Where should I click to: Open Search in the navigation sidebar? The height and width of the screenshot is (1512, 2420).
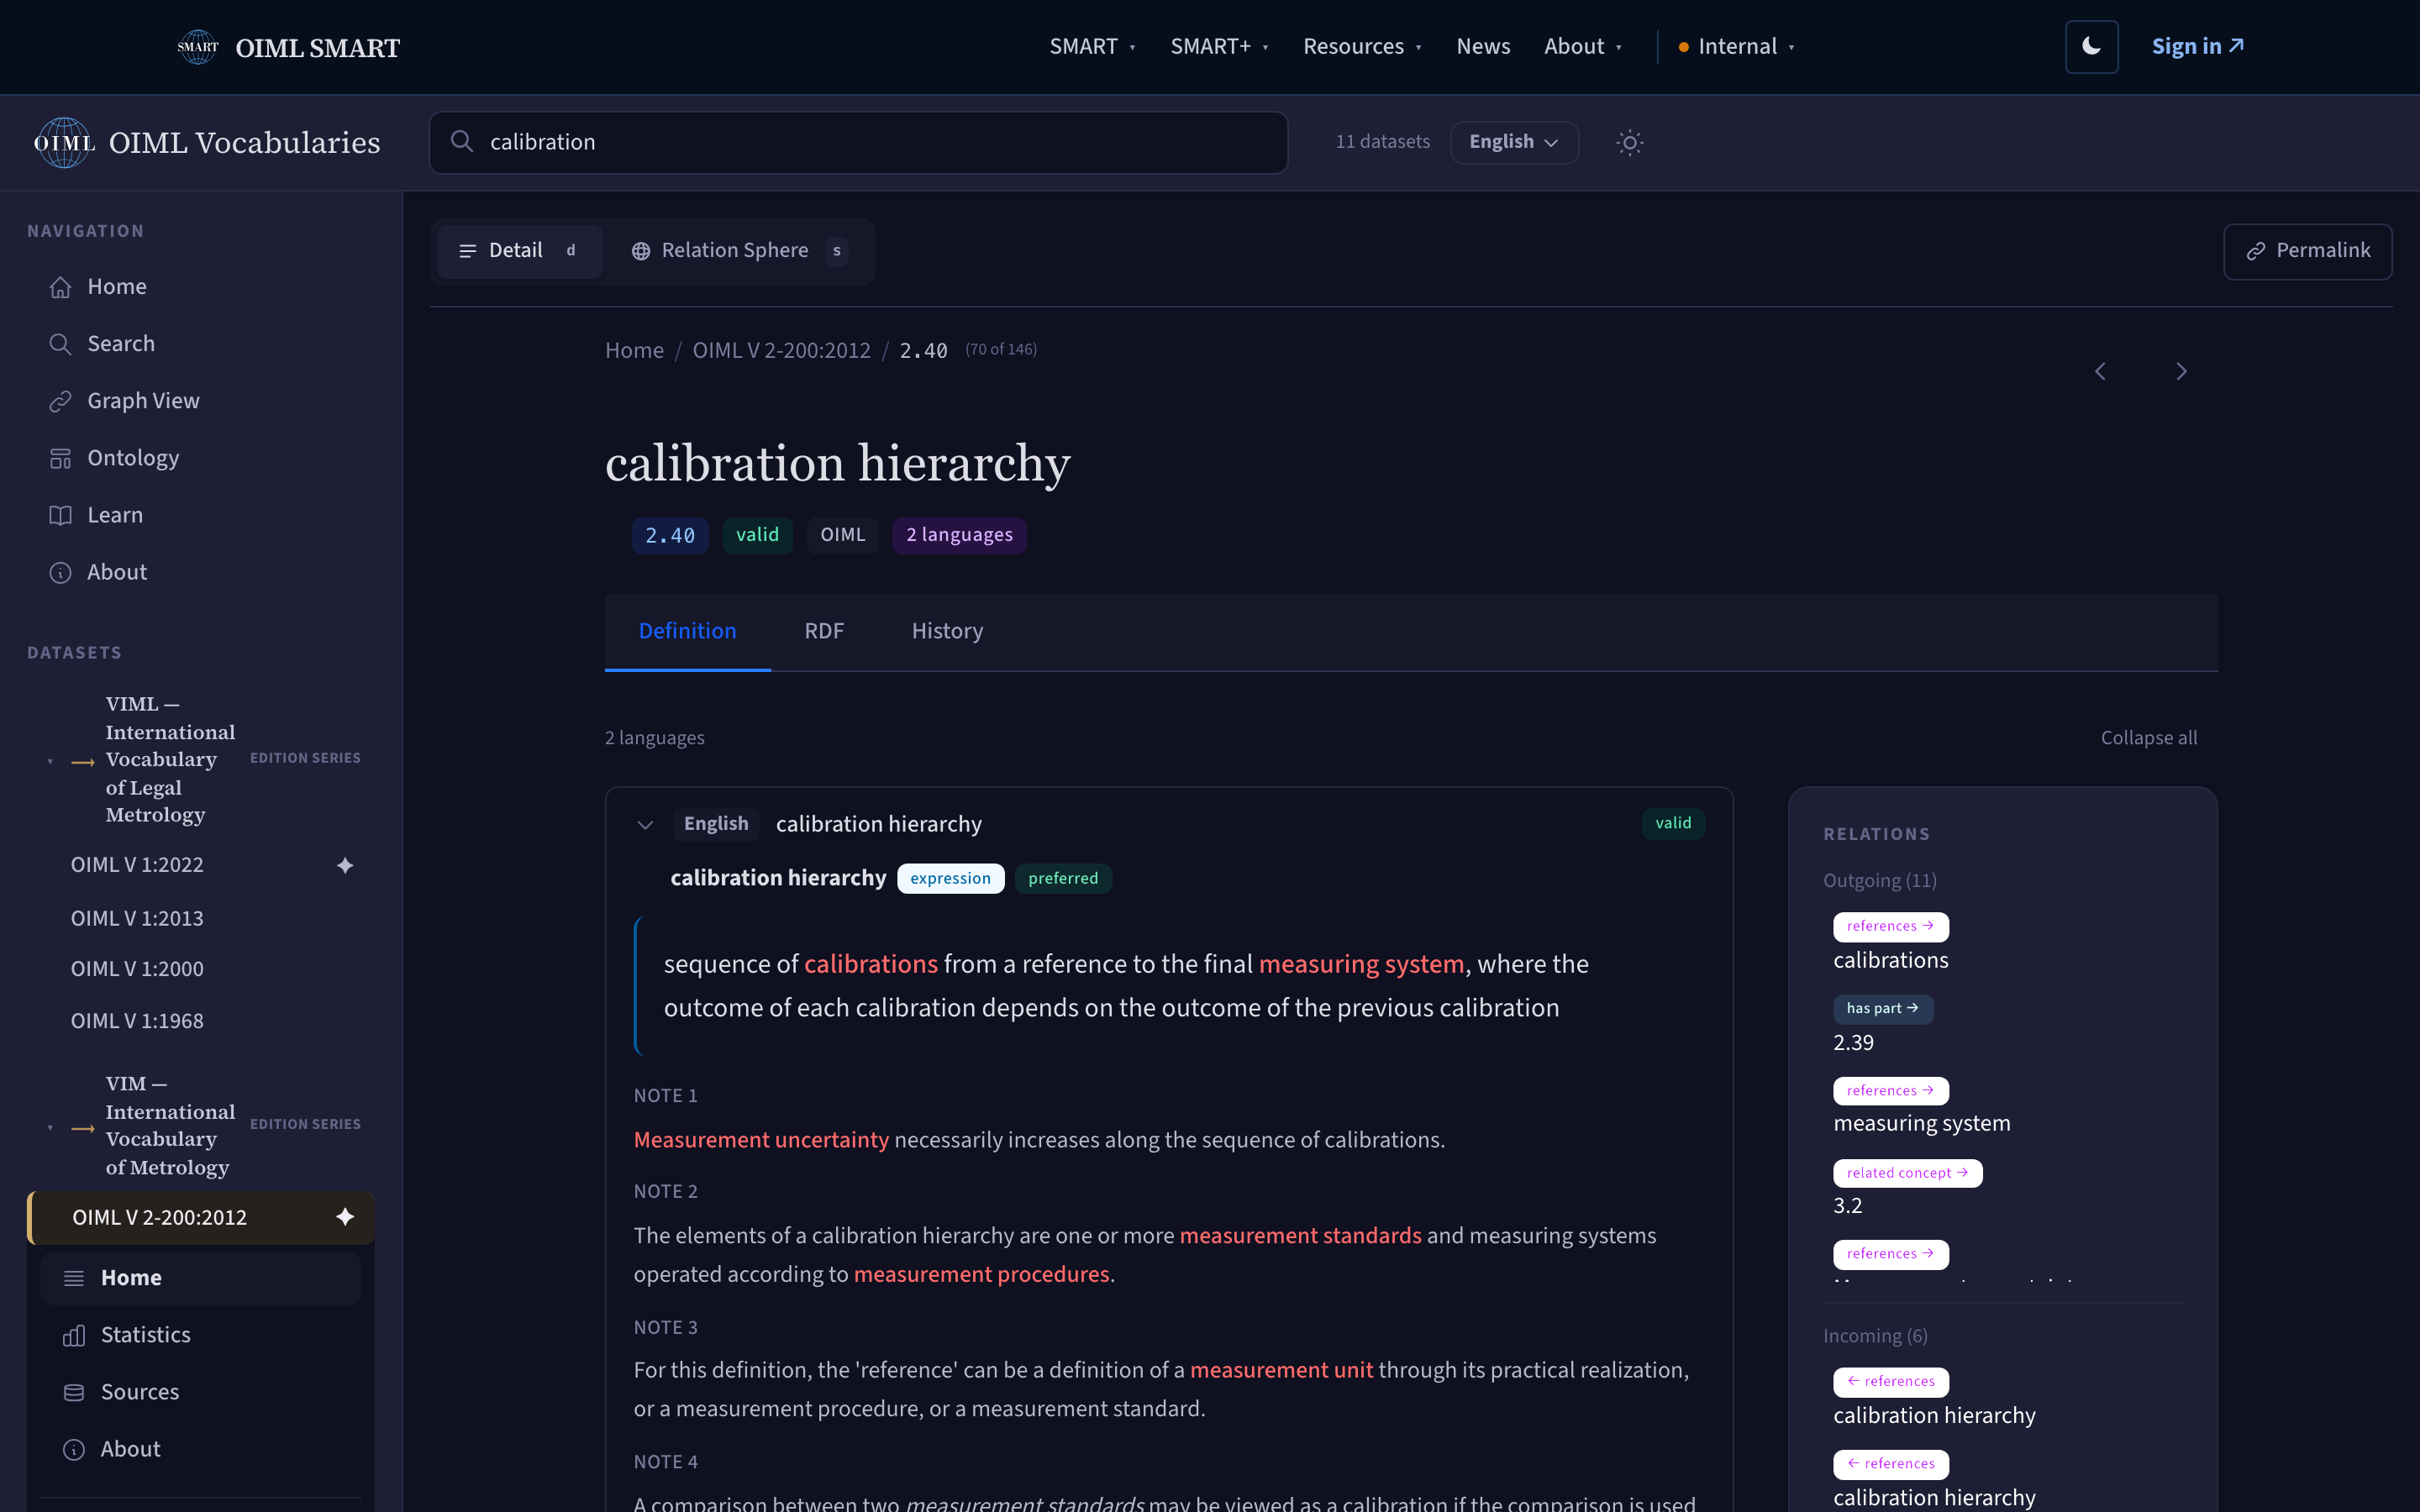click(x=201, y=344)
